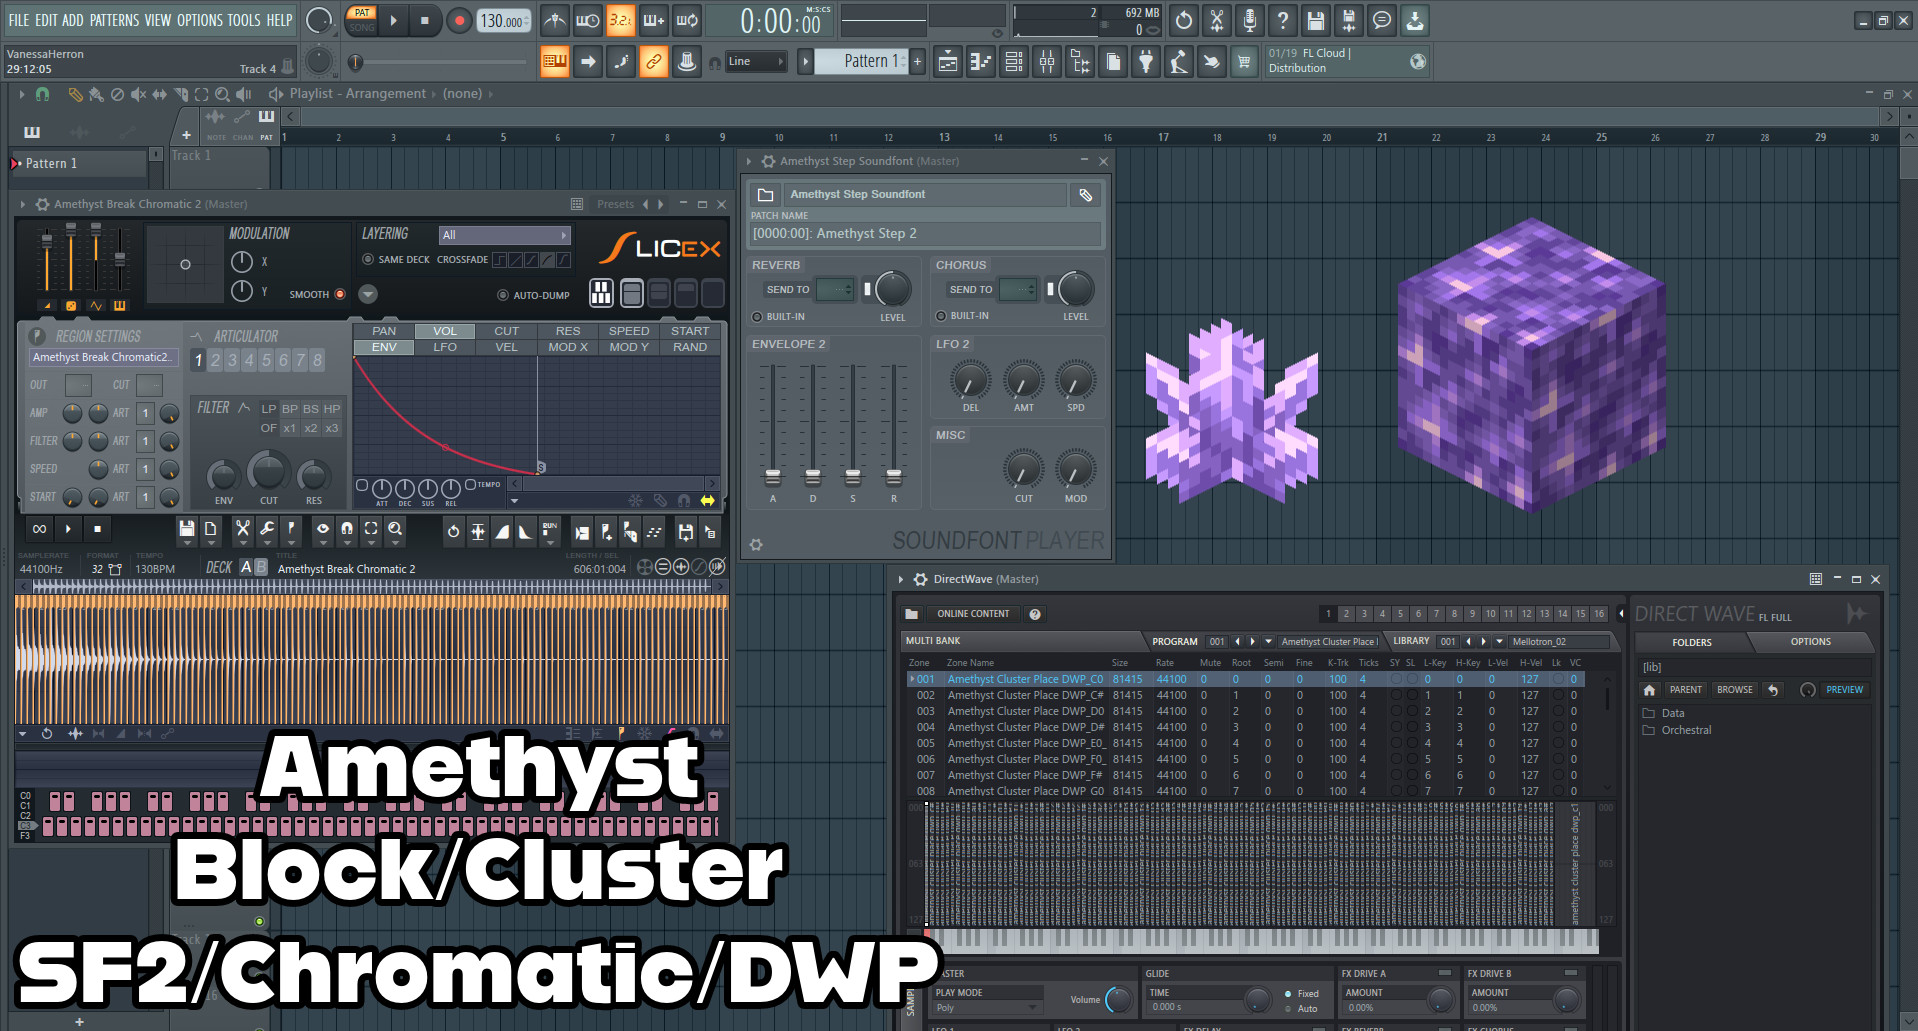1918x1031 pixels.
Task: Click the DirectWave home folder icon
Action: (1650, 690)
